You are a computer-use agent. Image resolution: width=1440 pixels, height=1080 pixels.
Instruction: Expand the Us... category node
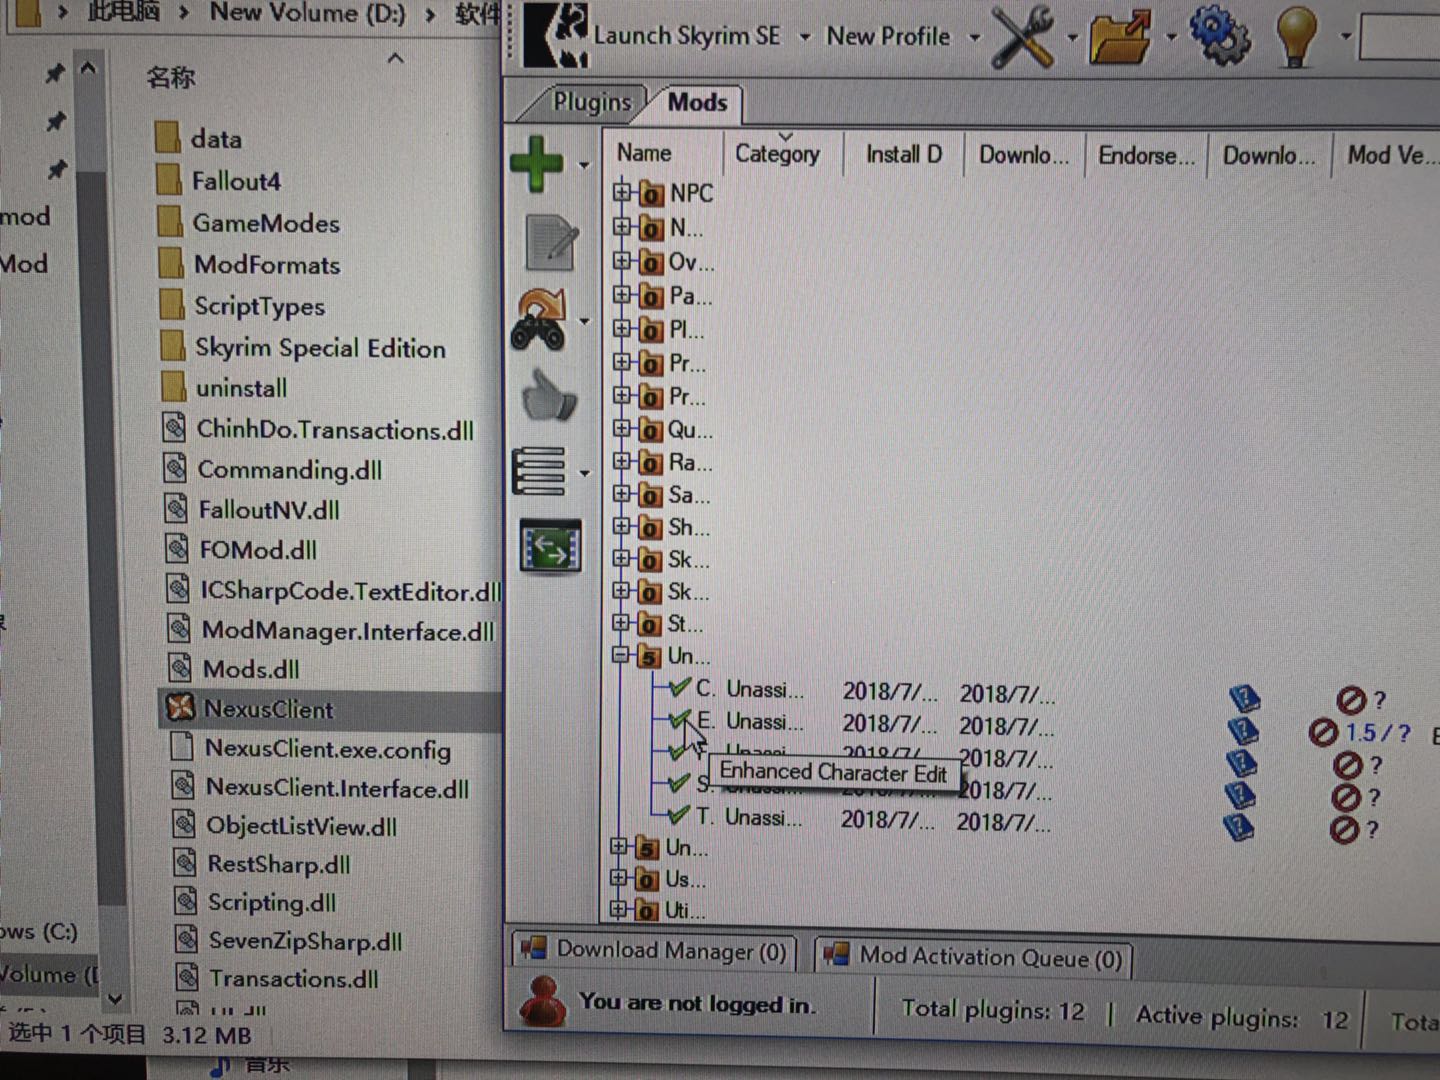coord(620,878)
